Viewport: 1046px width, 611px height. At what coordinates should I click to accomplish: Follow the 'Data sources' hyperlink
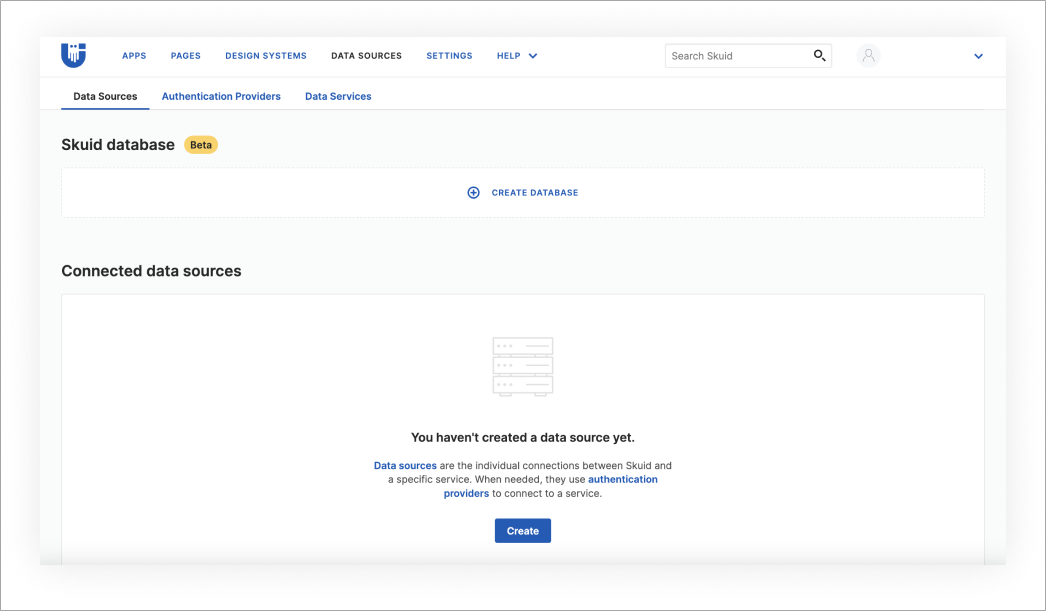pos(405,466)
